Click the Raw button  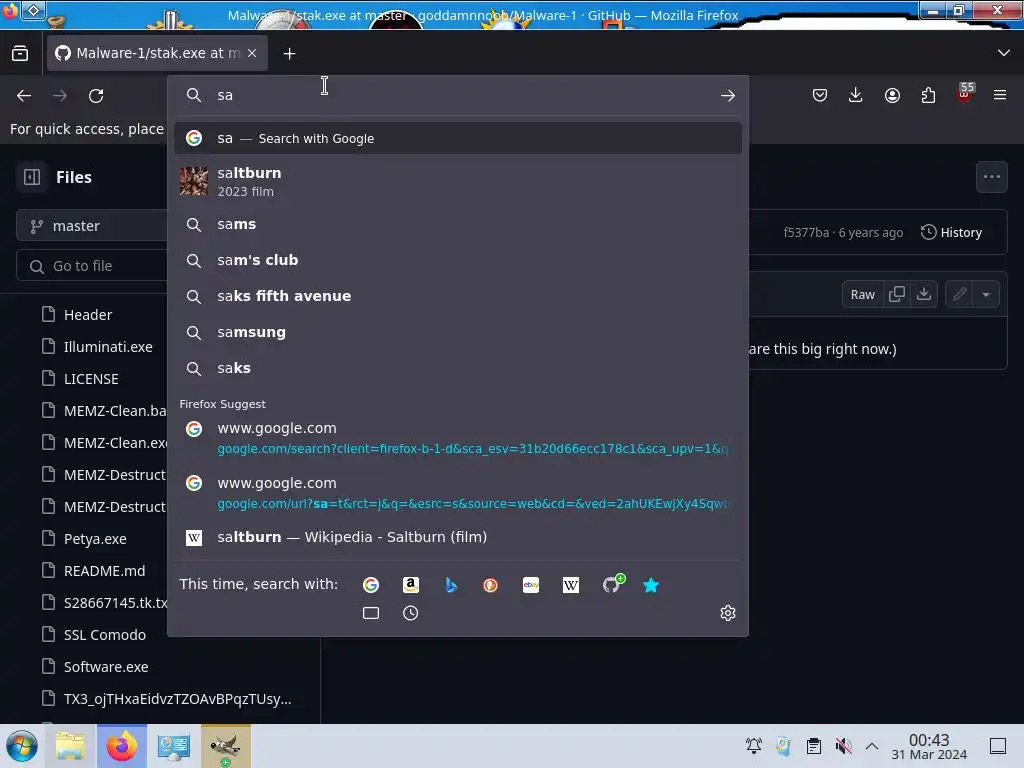point(862,295)
